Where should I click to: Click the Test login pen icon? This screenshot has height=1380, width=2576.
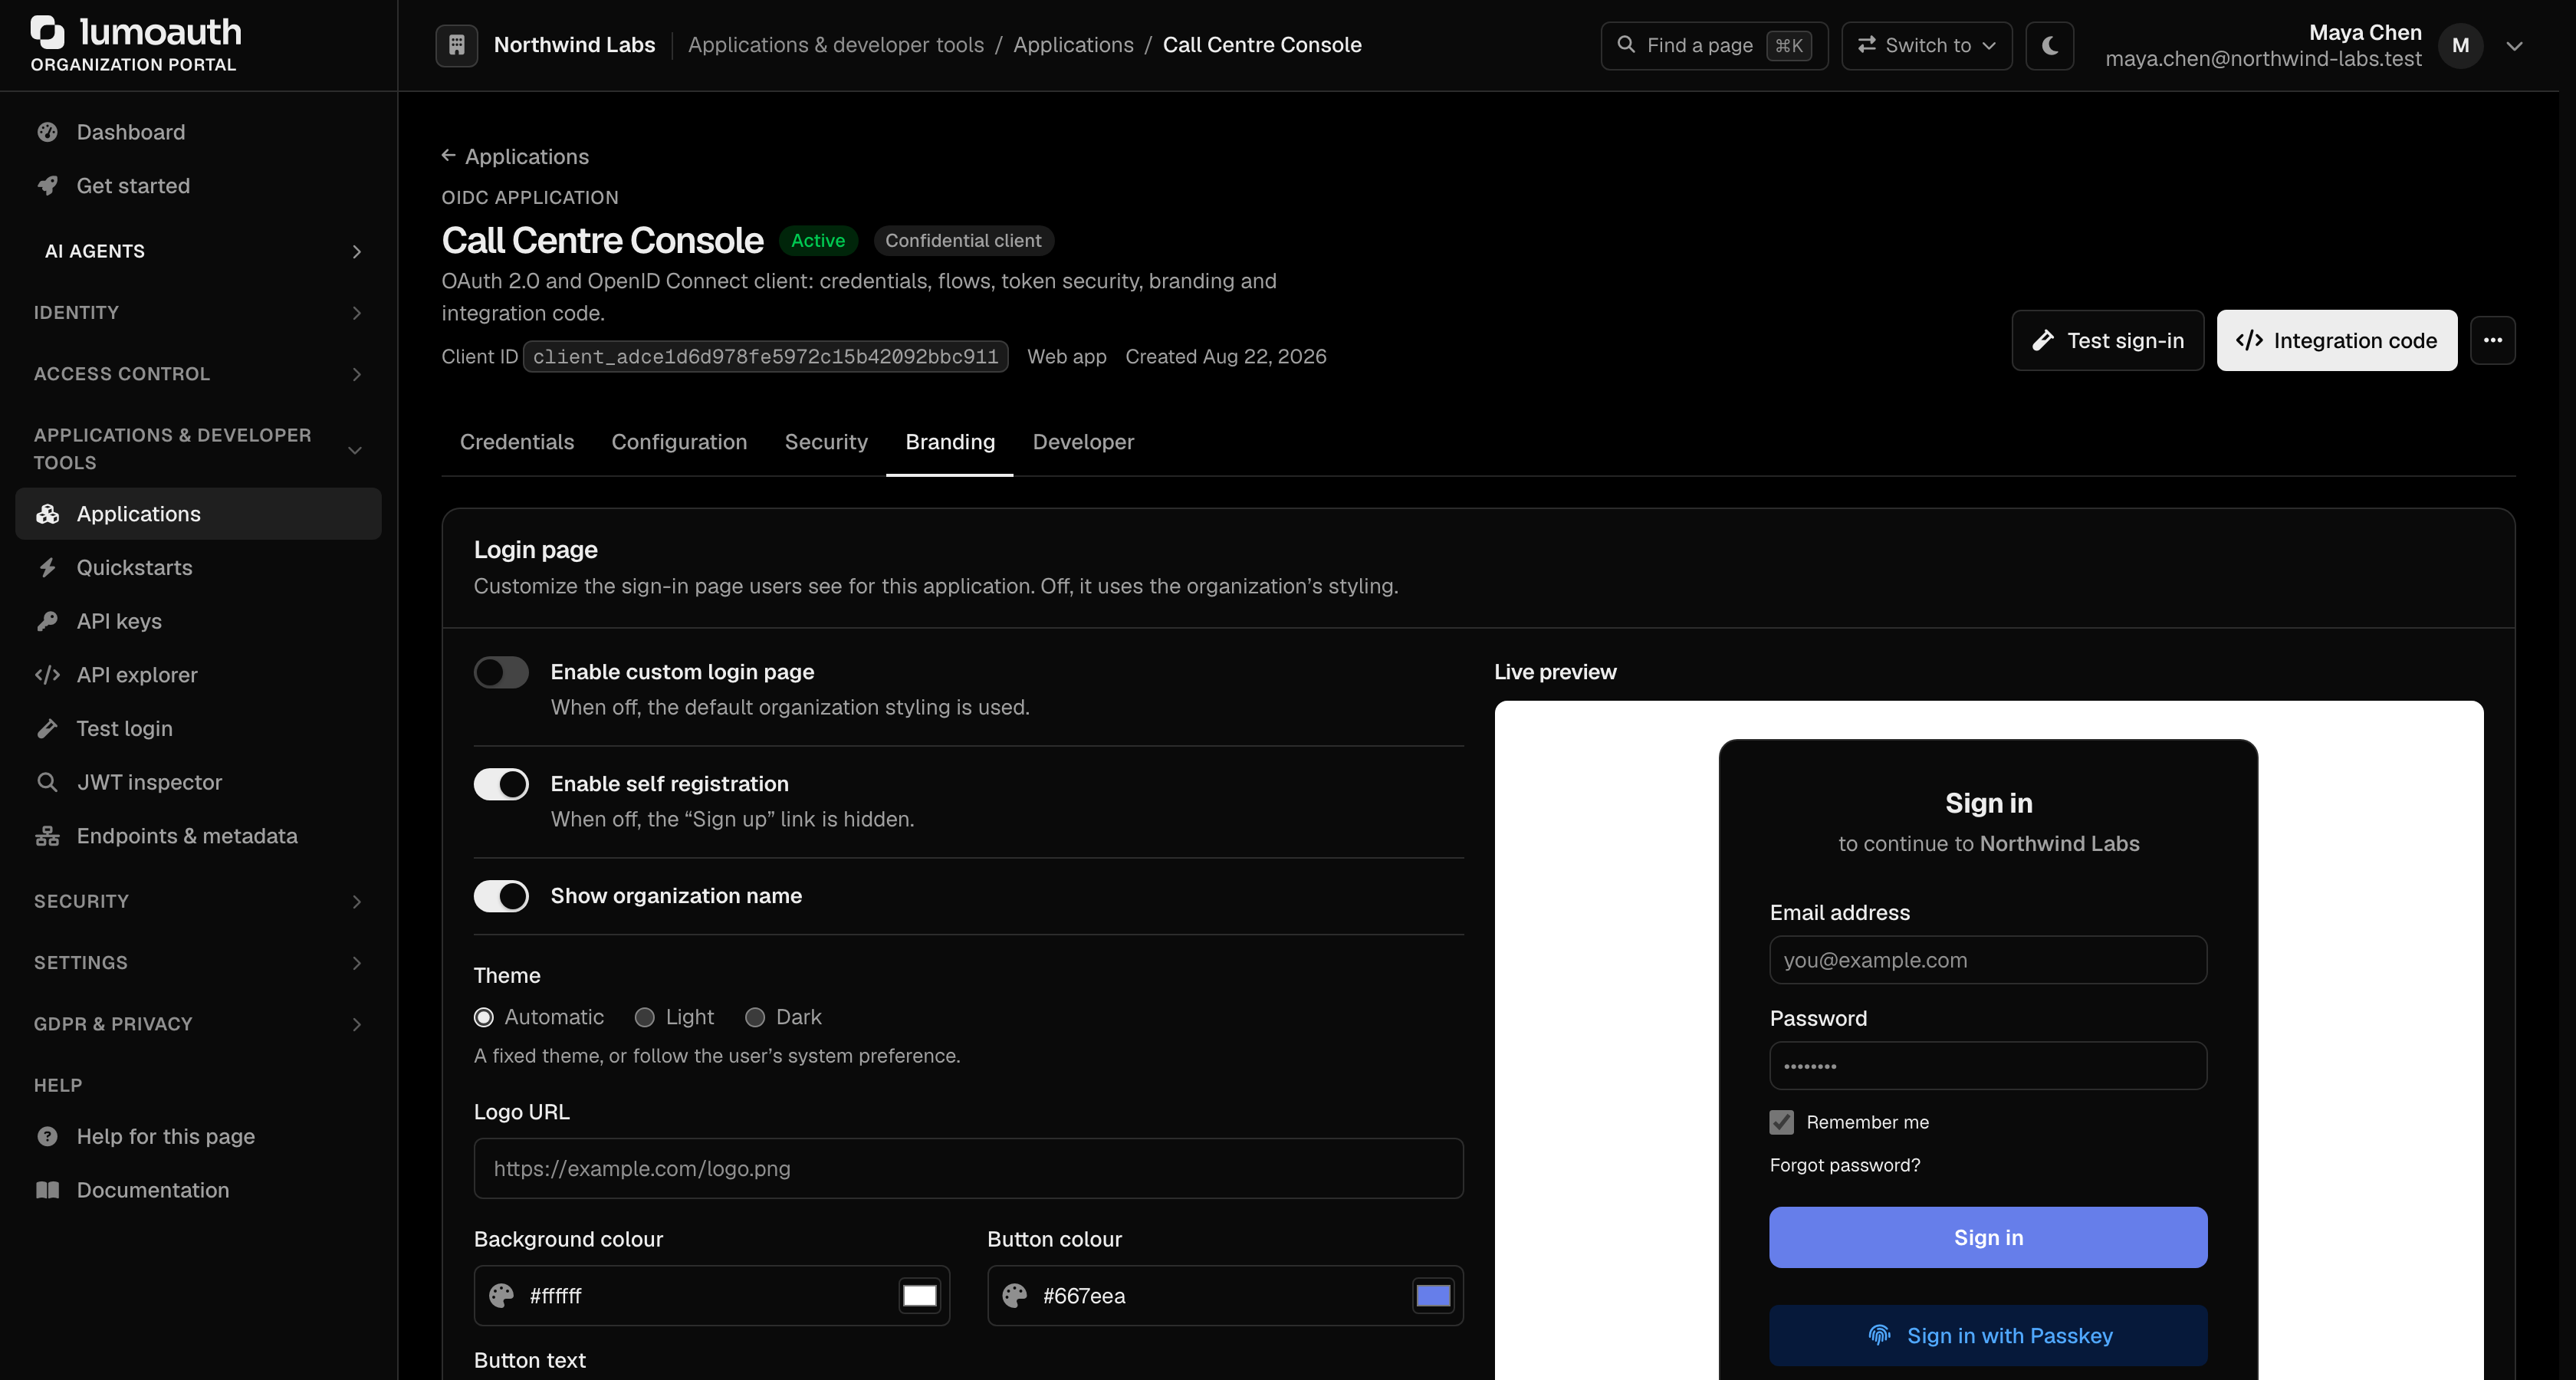tap(47, 729)
